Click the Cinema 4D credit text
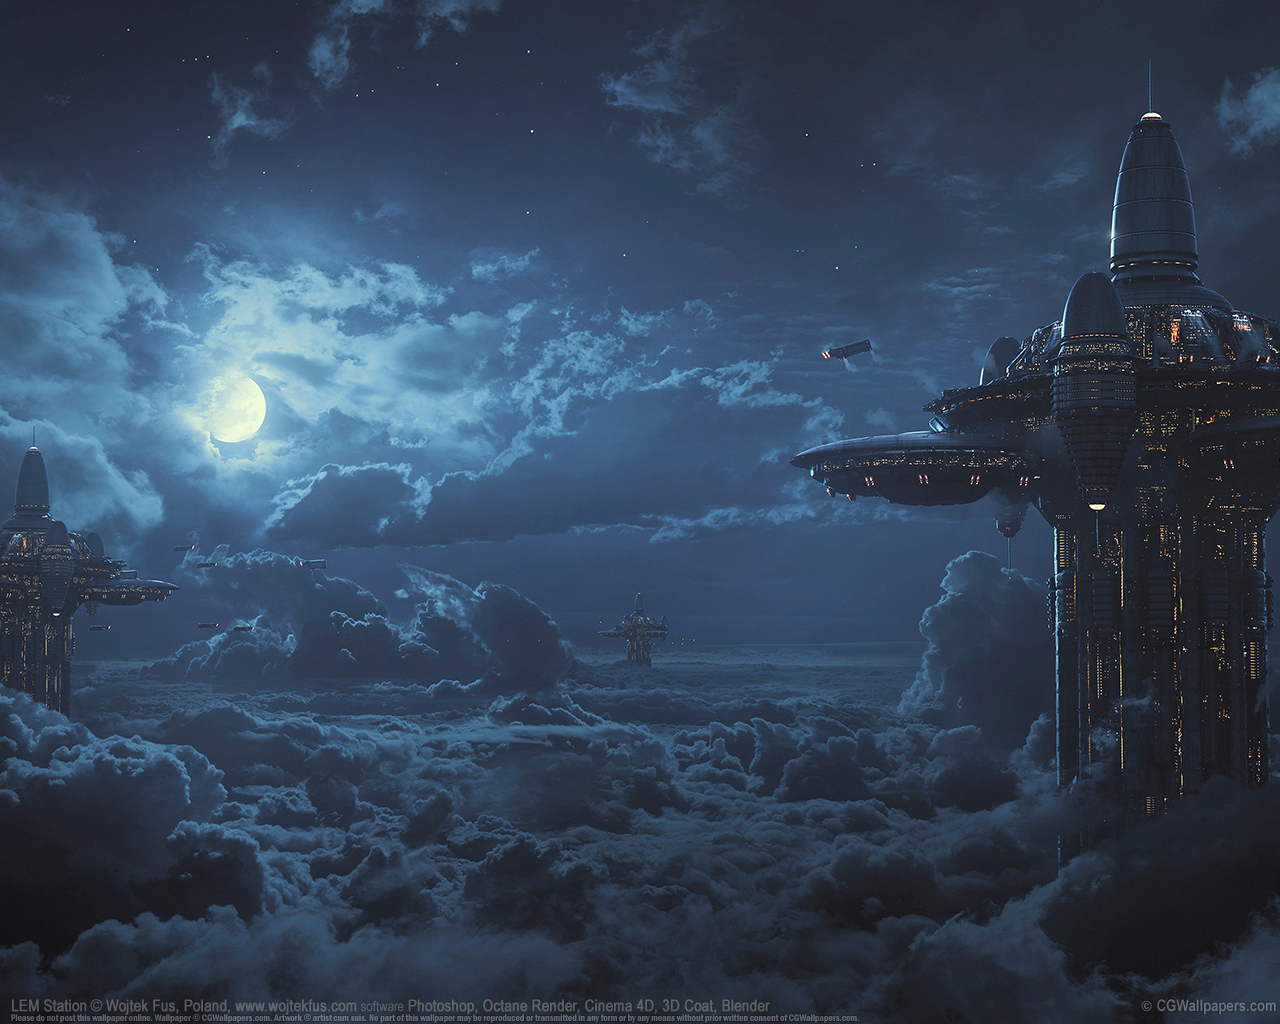This screenshot has width=1280, height=1024. point(622,1006)
